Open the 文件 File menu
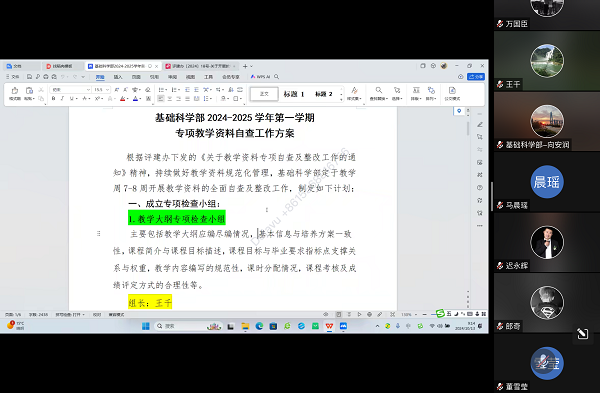This screenshot has width=600, height=393. (x=13, y=77)
